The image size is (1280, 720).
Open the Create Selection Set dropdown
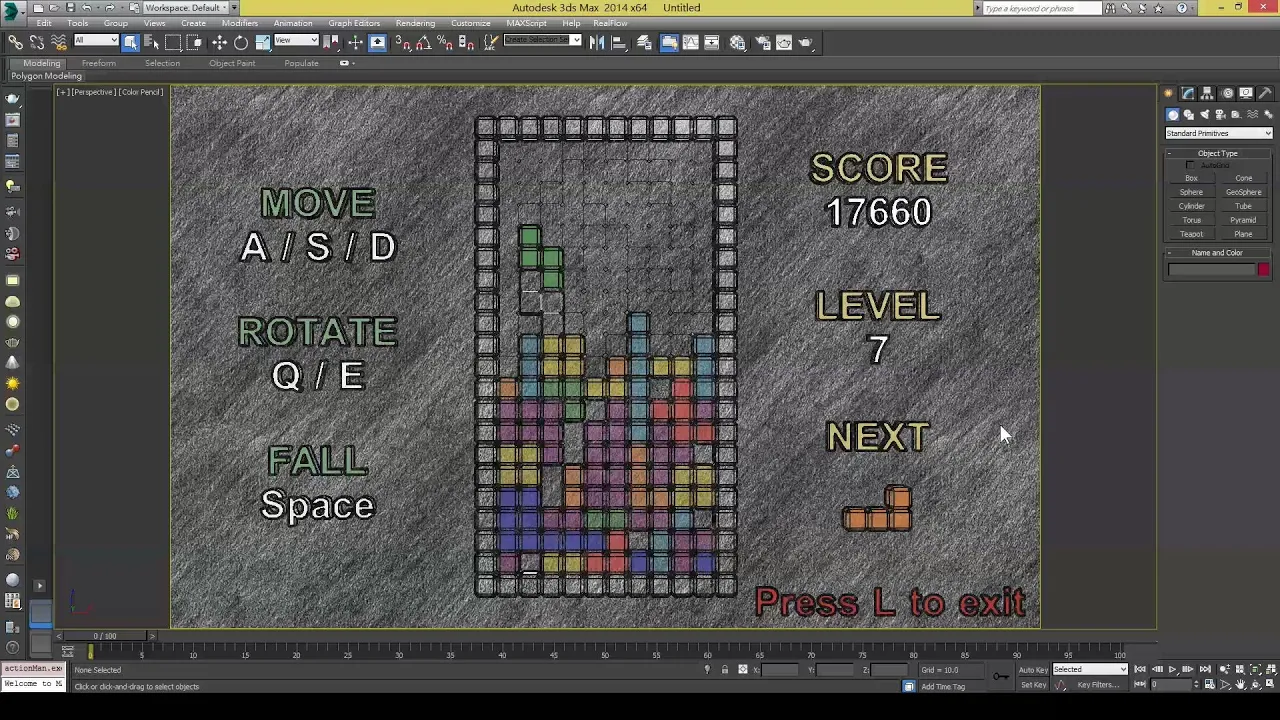[542, 40]
